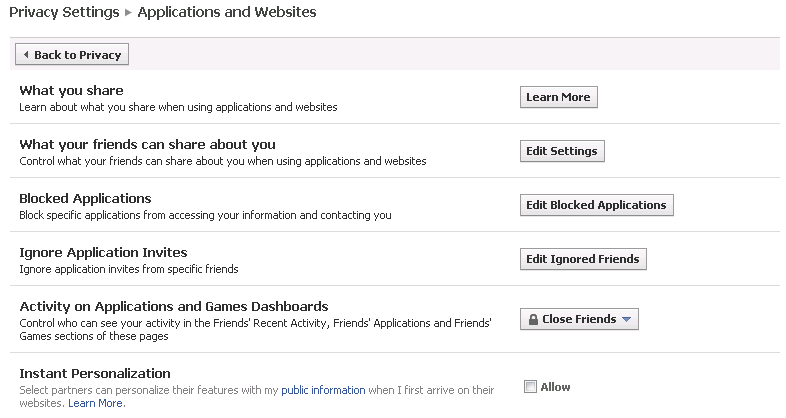The image size is (786, 418).
Task: Follow the public information link
Action: pyautogui.click(x=323, y=390)
